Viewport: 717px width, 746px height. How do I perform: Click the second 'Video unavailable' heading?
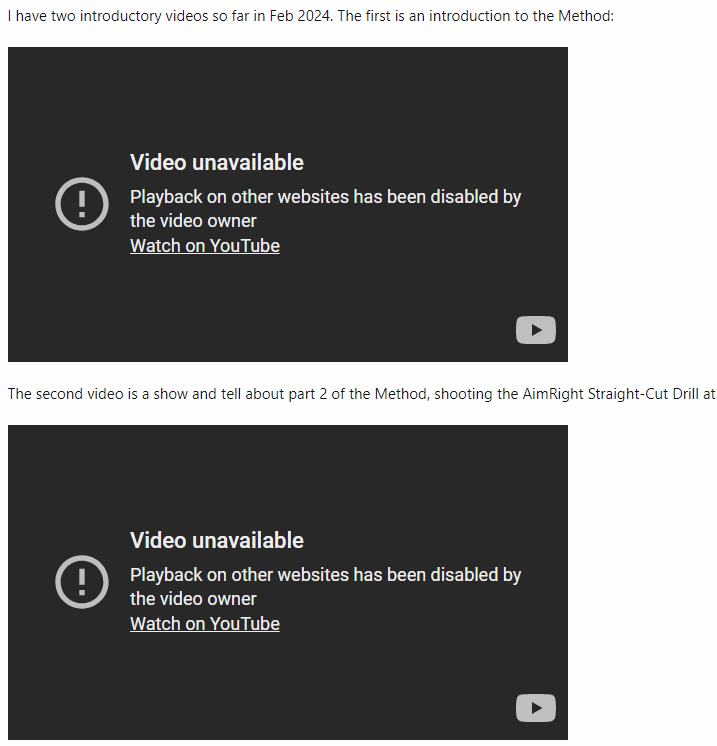click(217, 540)
